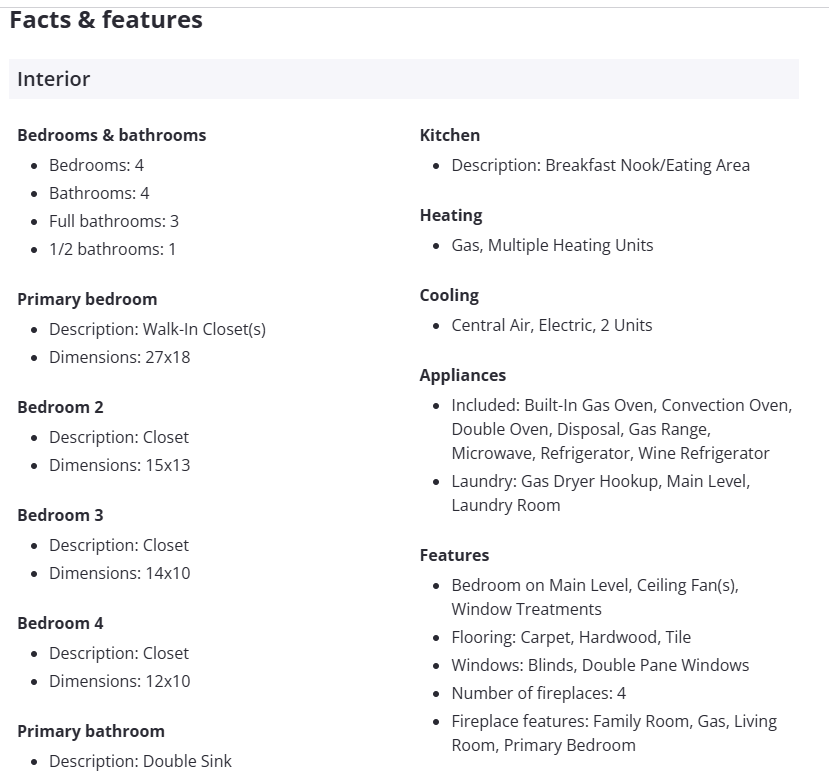
Task: Click Primary bedroom Dimensions: 27x18 text
Action: [x=119, y=357]
